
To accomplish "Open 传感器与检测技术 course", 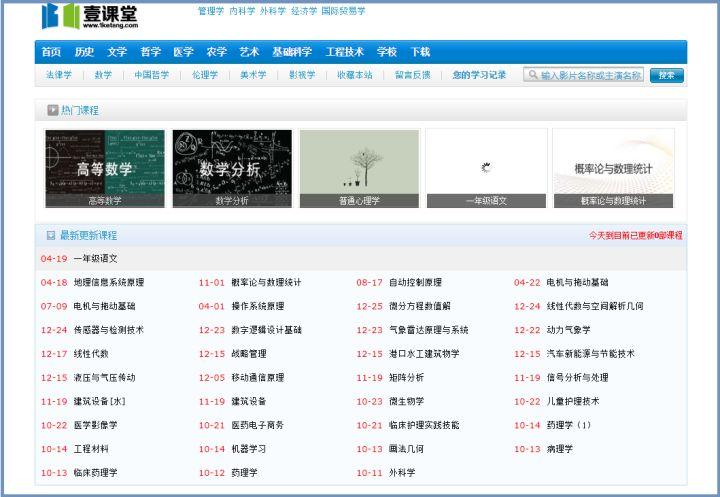I will coord(109,330).
